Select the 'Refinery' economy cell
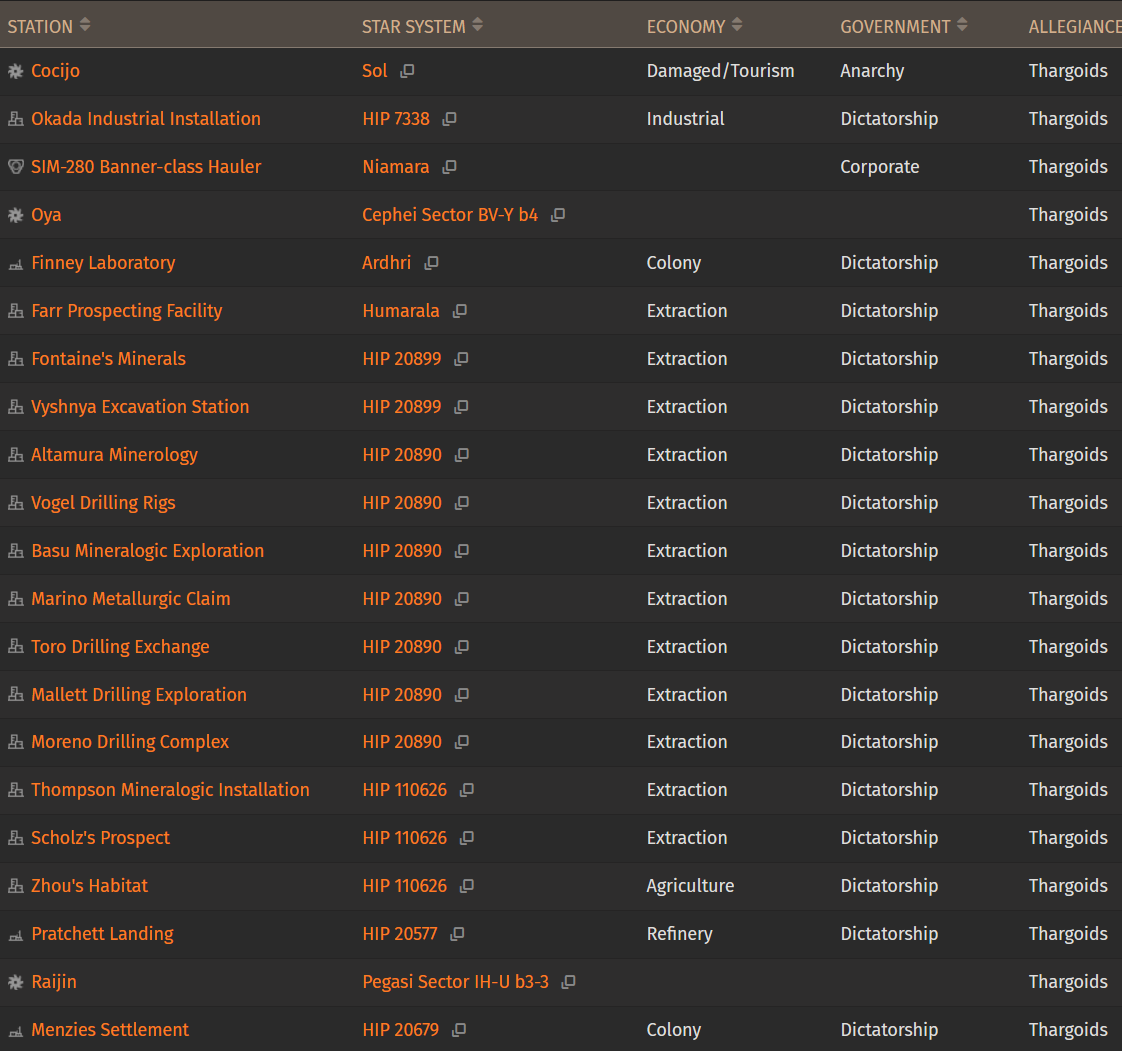 tap(680, 933)
